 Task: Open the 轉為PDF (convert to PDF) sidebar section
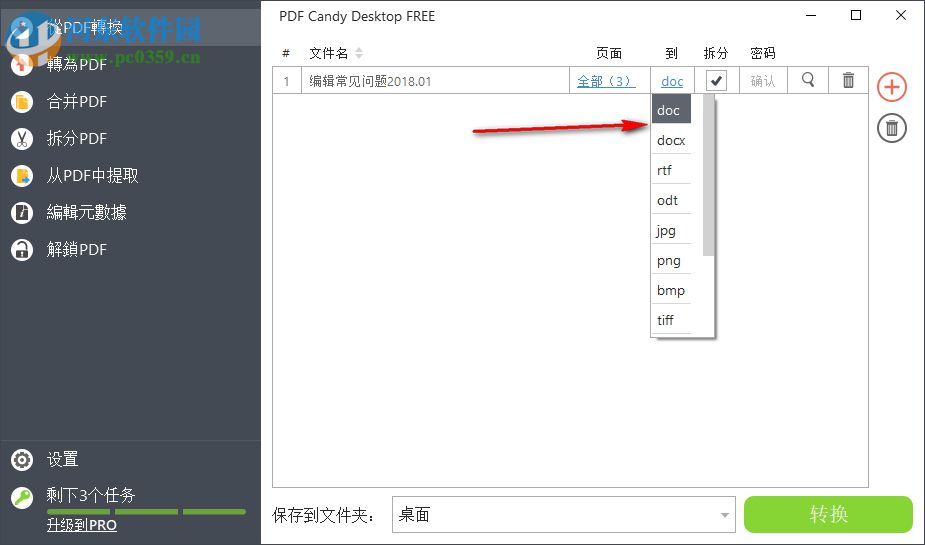coord(77,64)
